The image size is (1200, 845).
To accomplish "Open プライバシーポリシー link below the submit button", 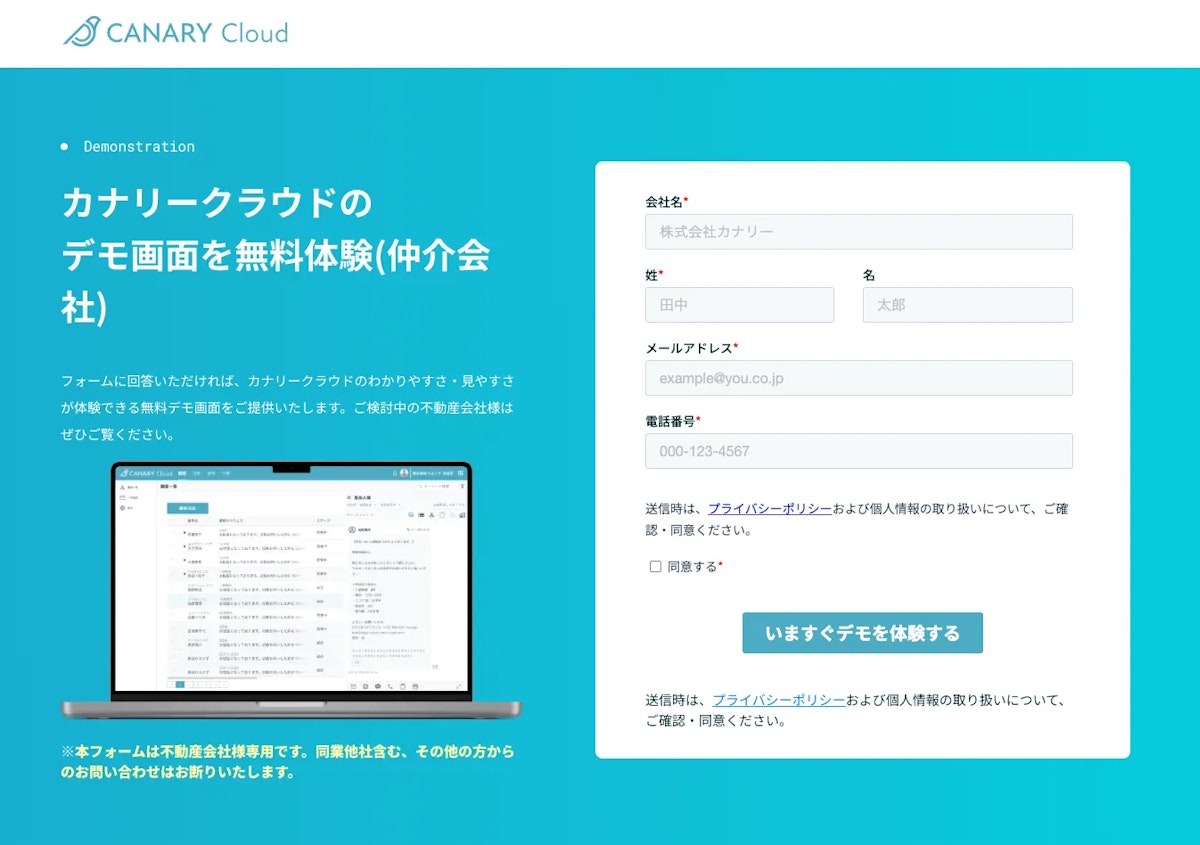I will [779, 700].
